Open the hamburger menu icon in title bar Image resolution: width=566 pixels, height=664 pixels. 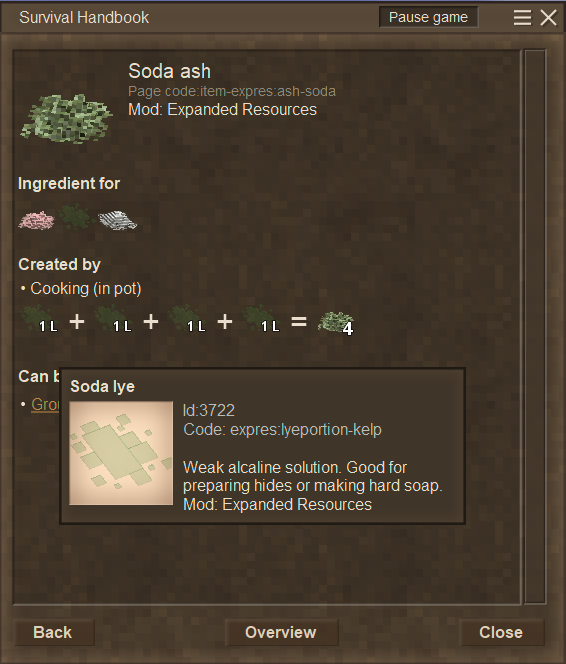tap(522, 18)
